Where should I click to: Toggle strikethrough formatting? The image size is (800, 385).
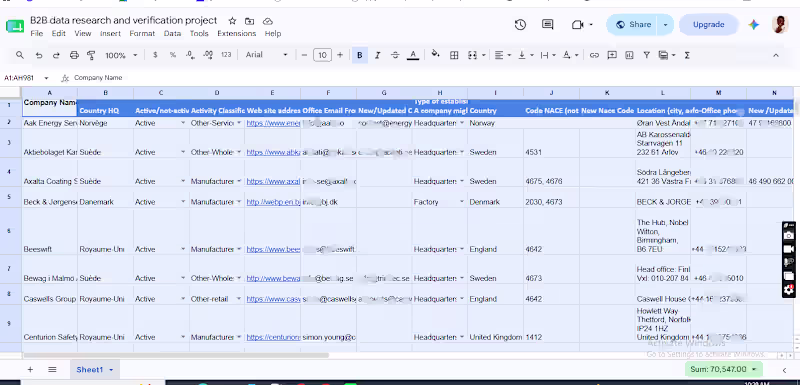395,55
